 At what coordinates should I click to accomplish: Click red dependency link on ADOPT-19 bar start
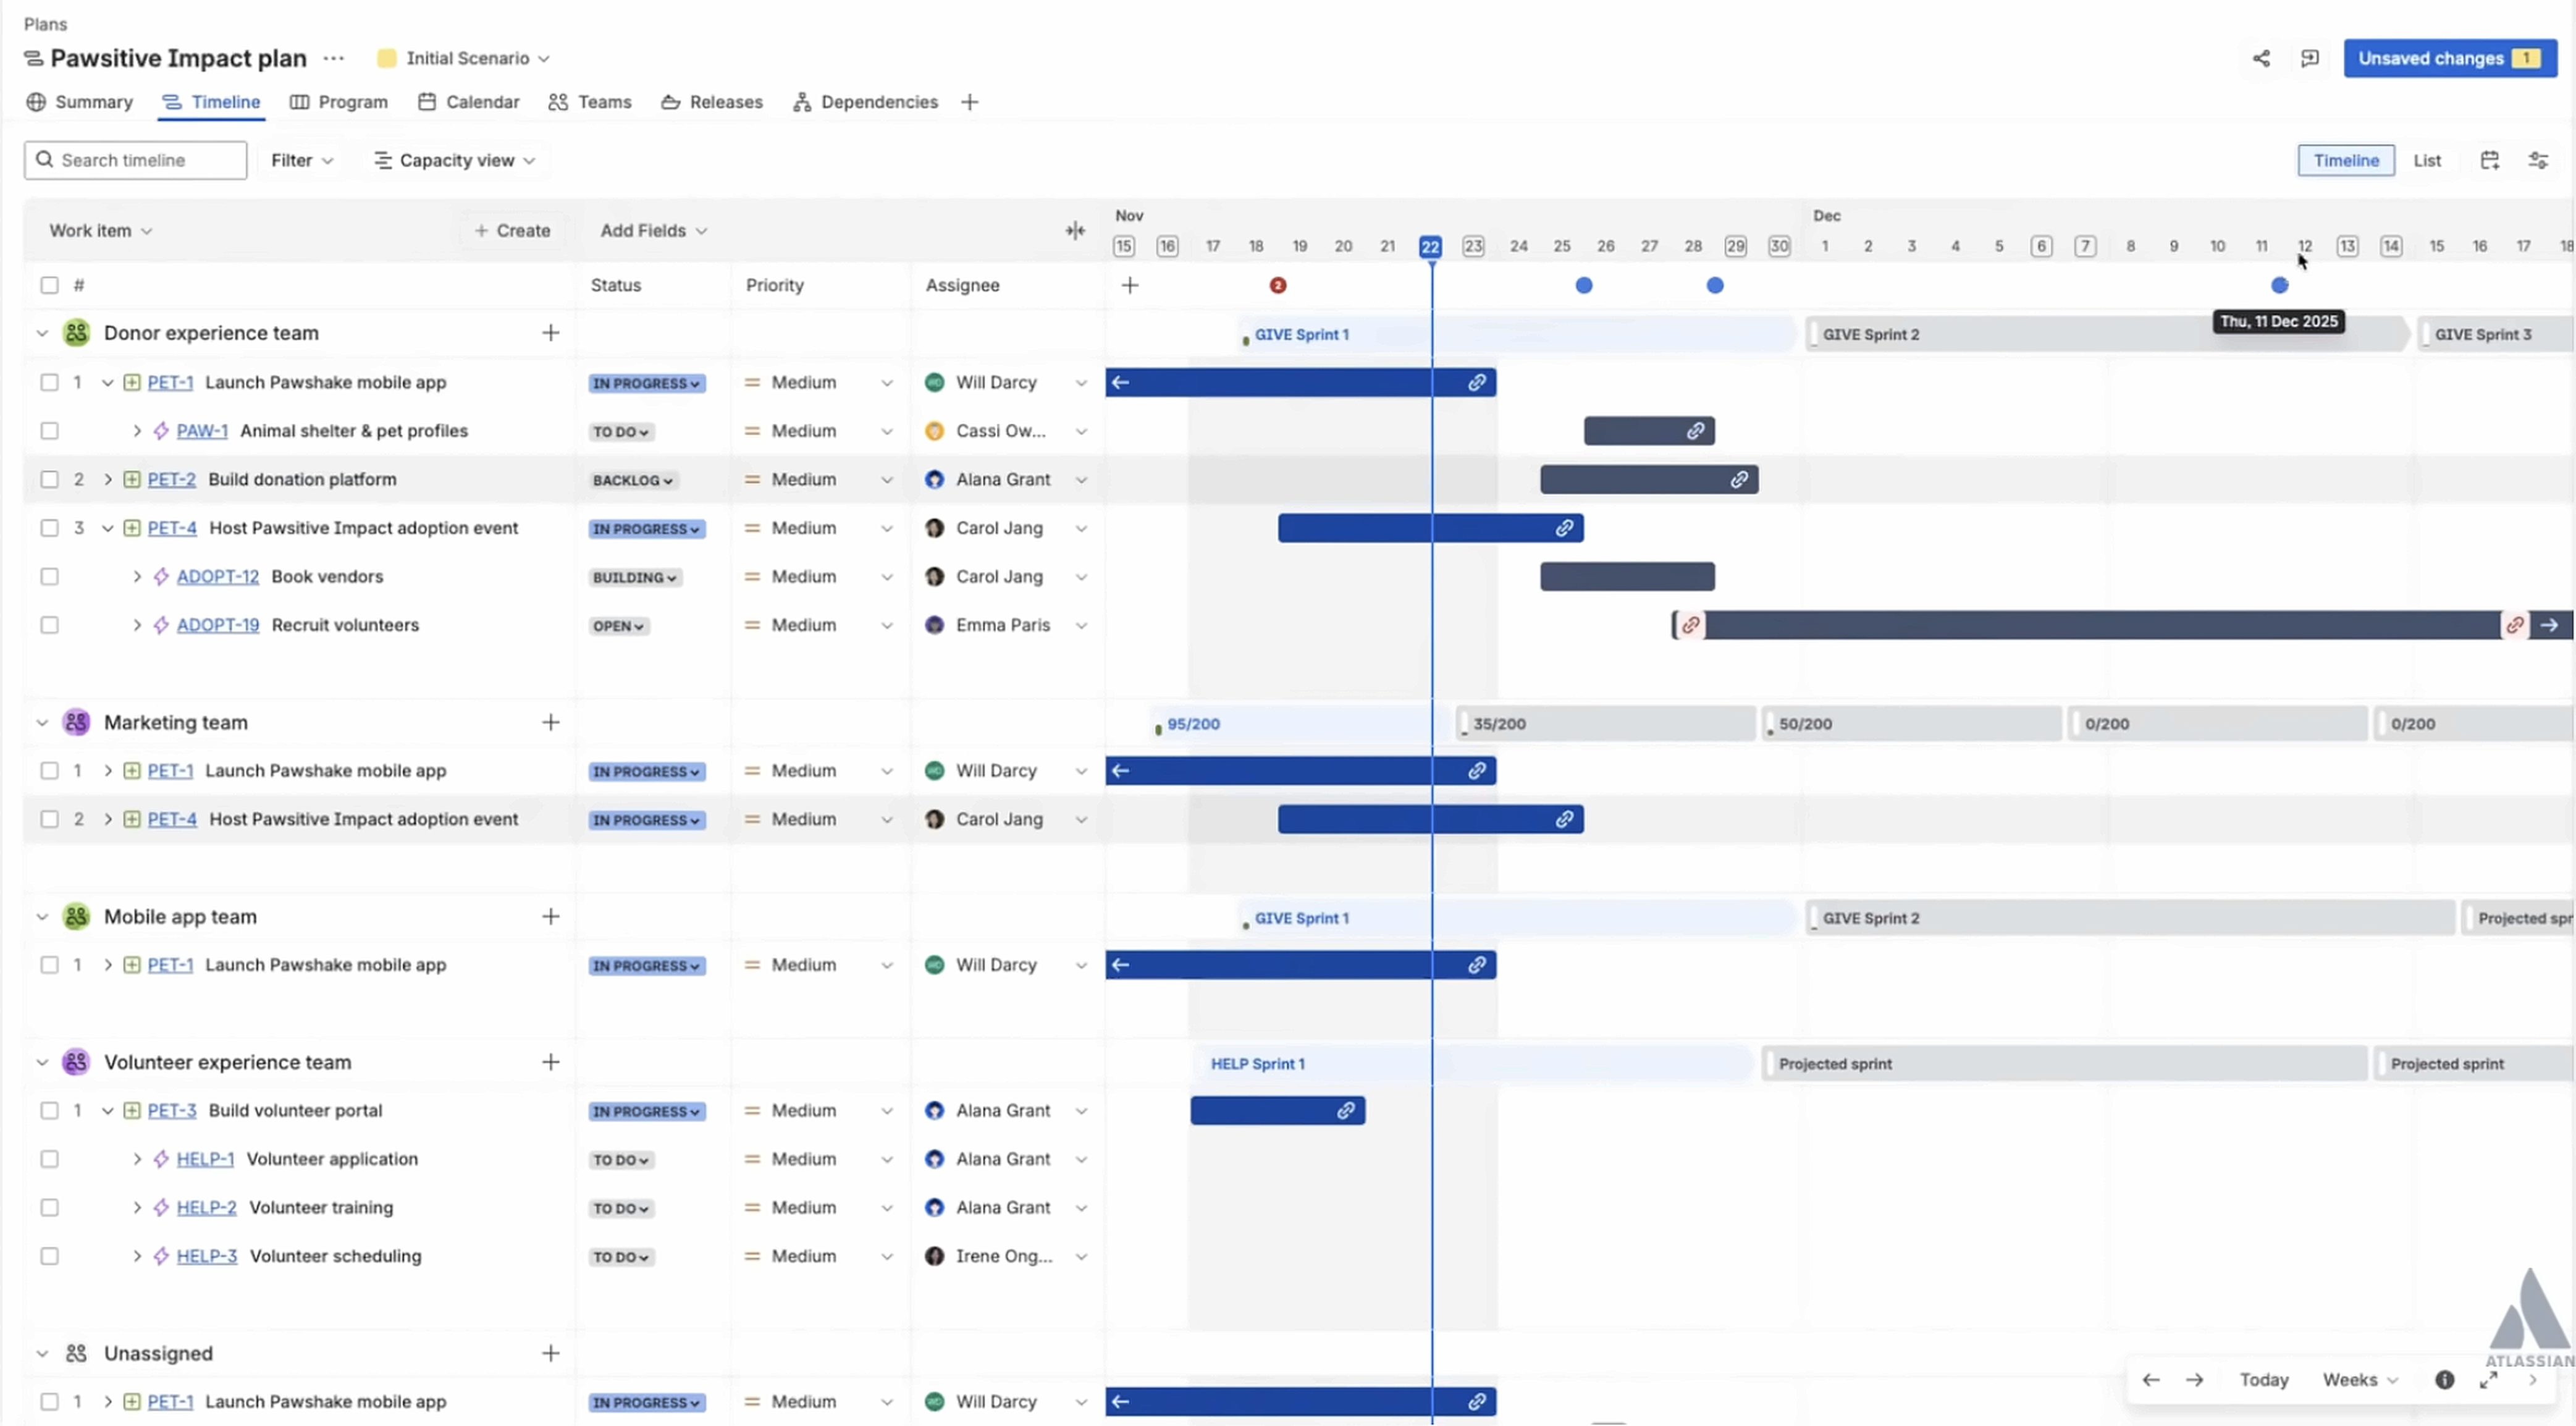(1690, 625)
